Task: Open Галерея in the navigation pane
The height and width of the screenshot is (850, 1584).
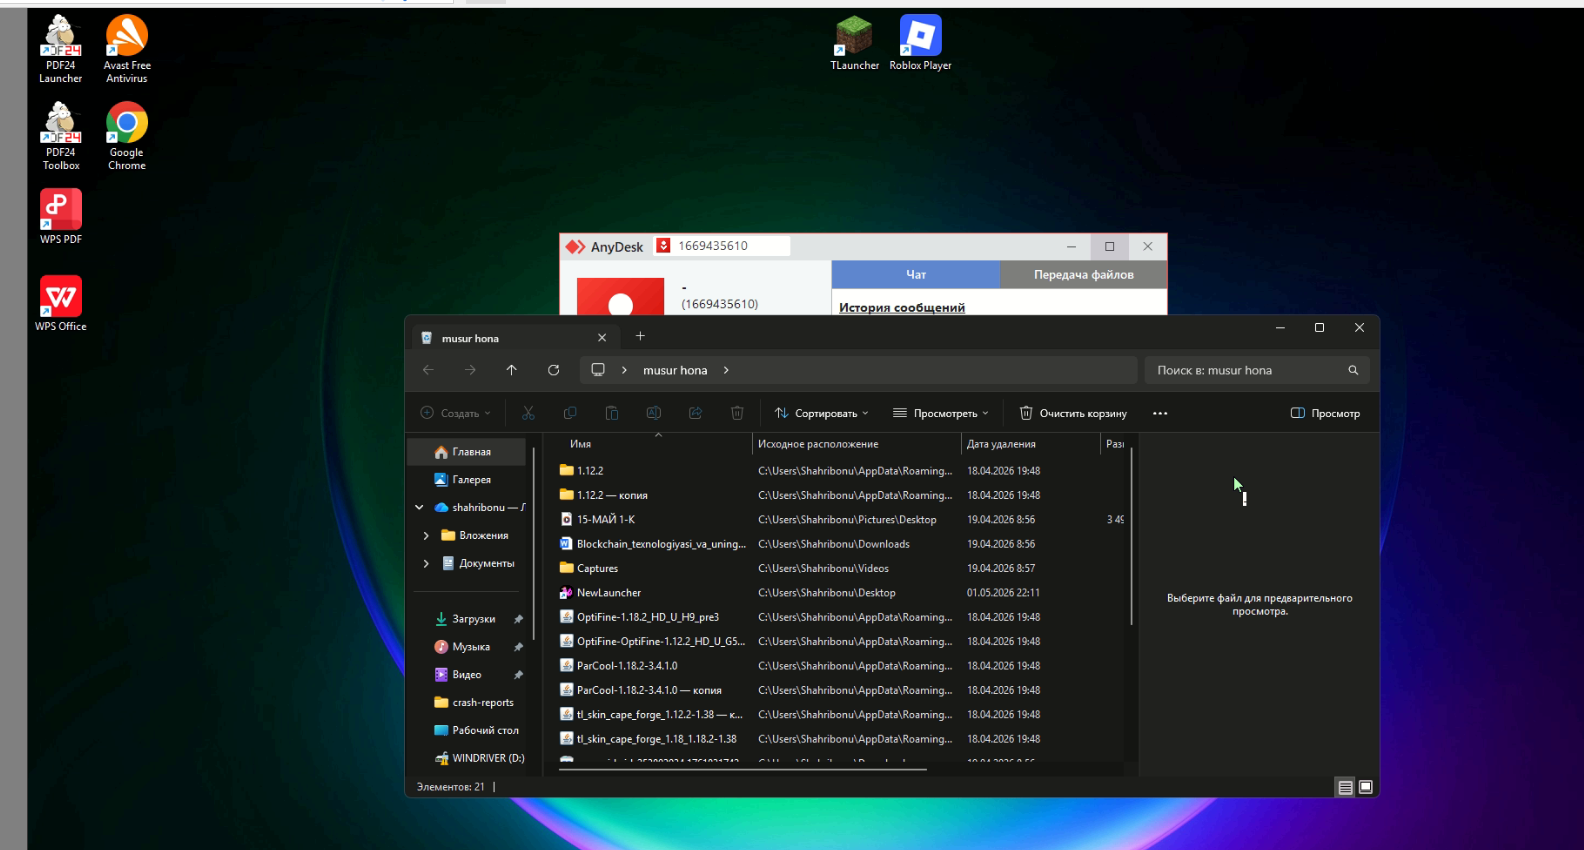Action: click(x=467, y=480)
